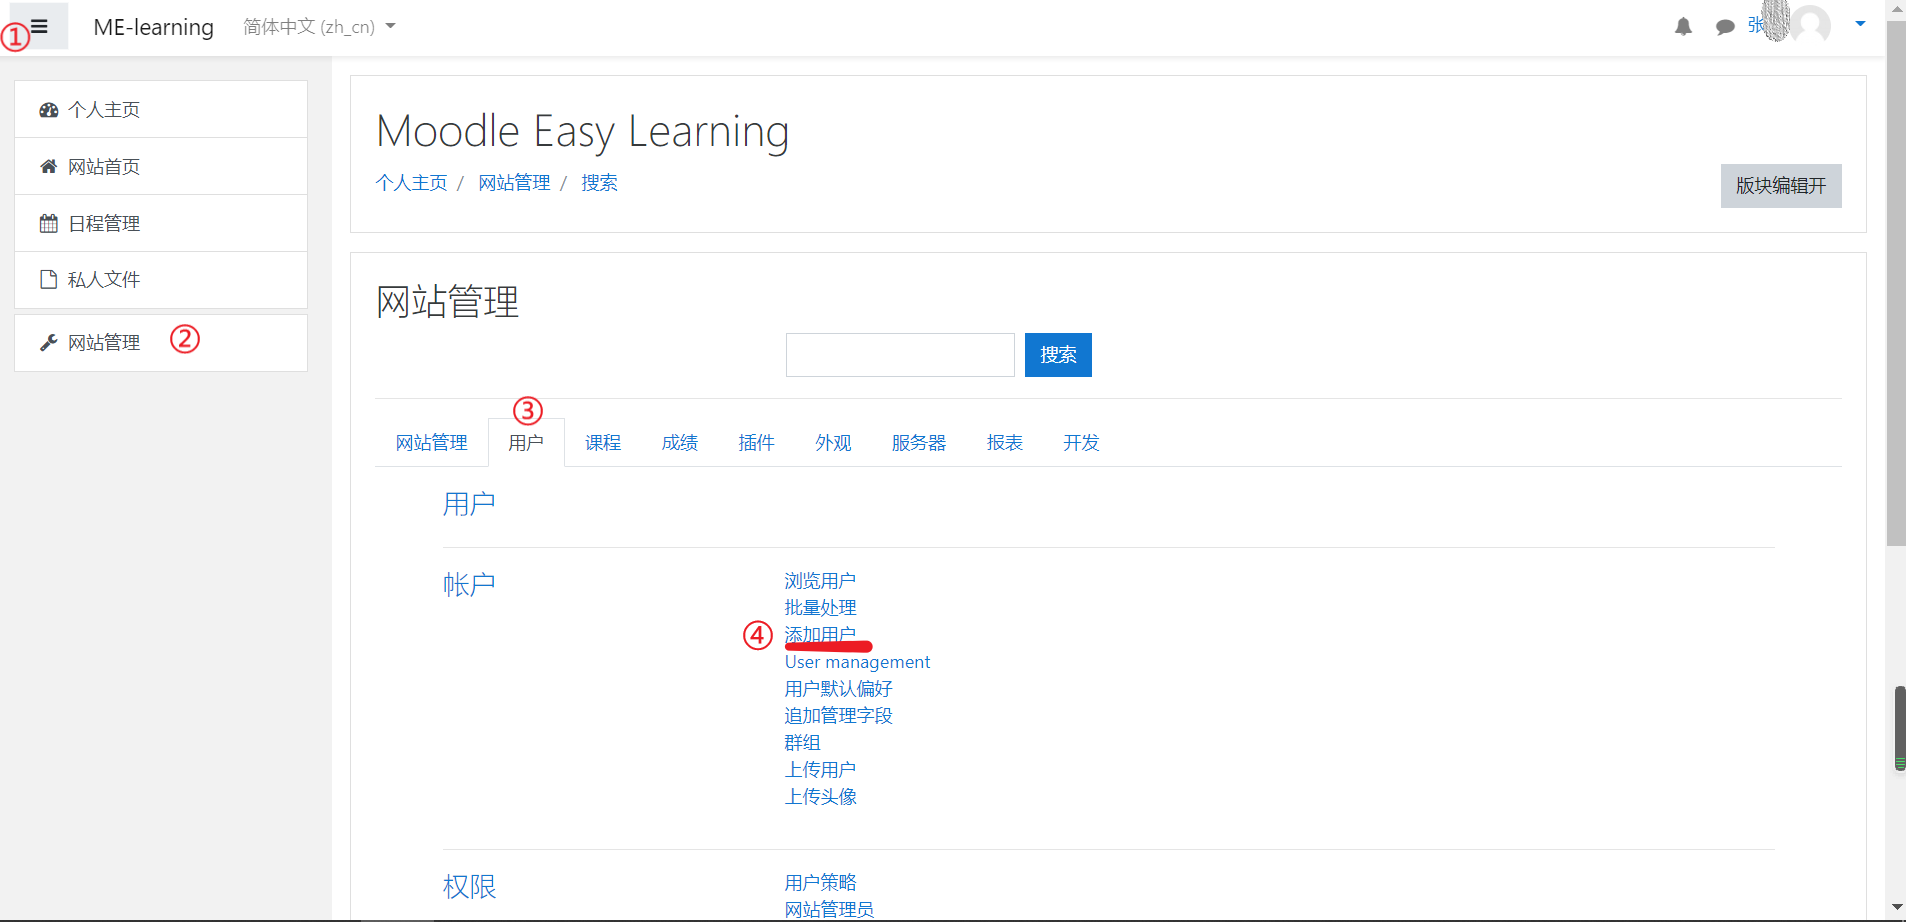
Task: Click the 上传用户 link
Action: click(820, 769)
